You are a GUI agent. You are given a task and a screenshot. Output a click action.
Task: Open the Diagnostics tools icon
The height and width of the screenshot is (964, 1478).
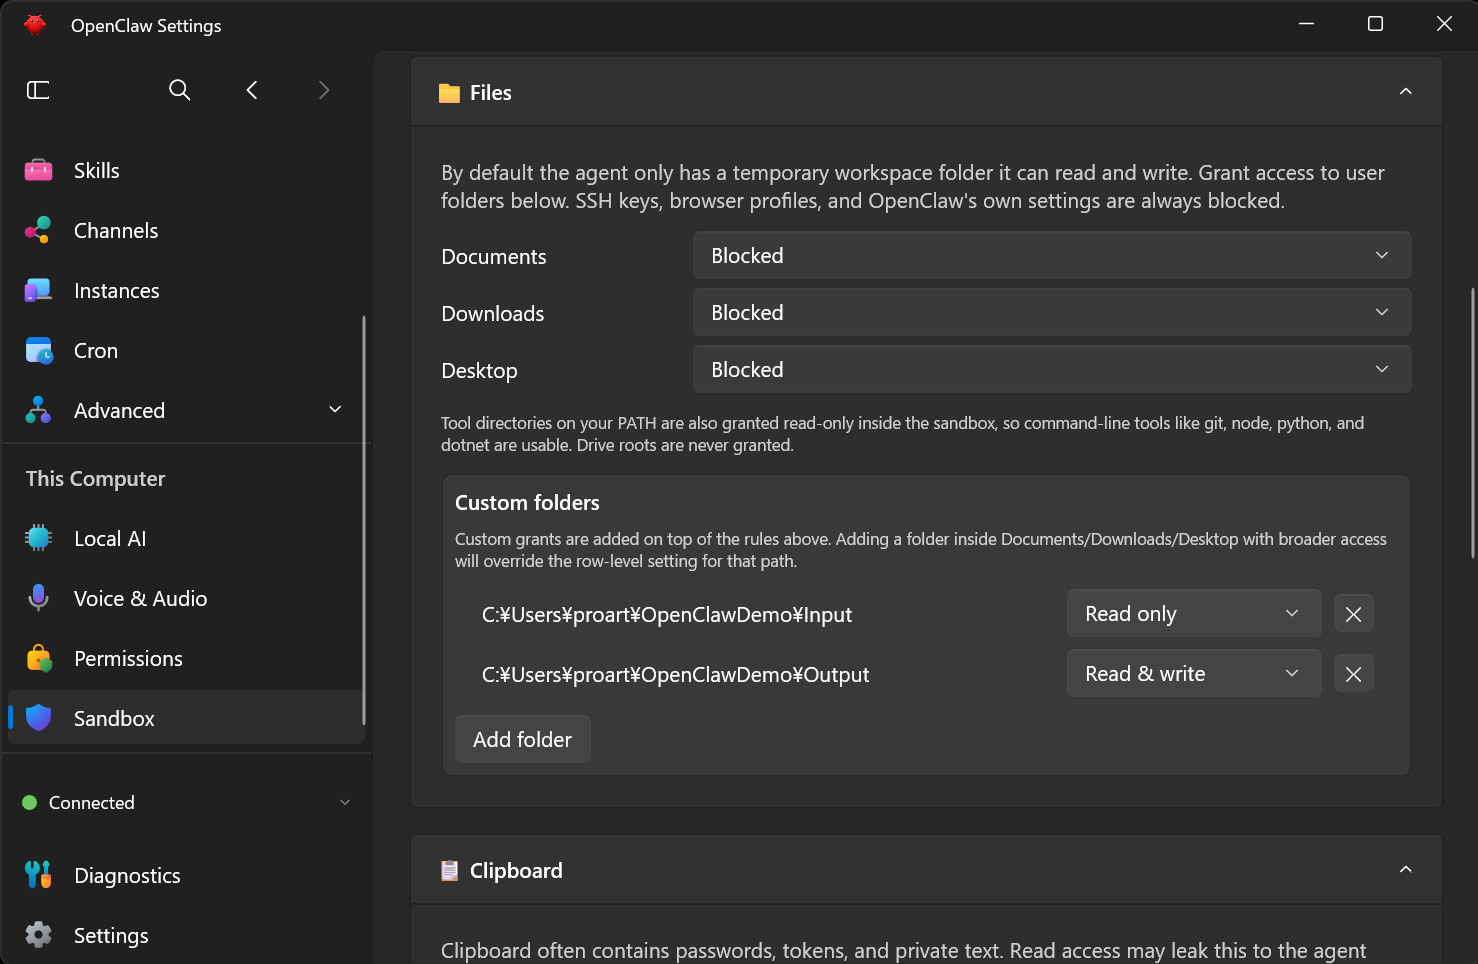pos(38,875)
